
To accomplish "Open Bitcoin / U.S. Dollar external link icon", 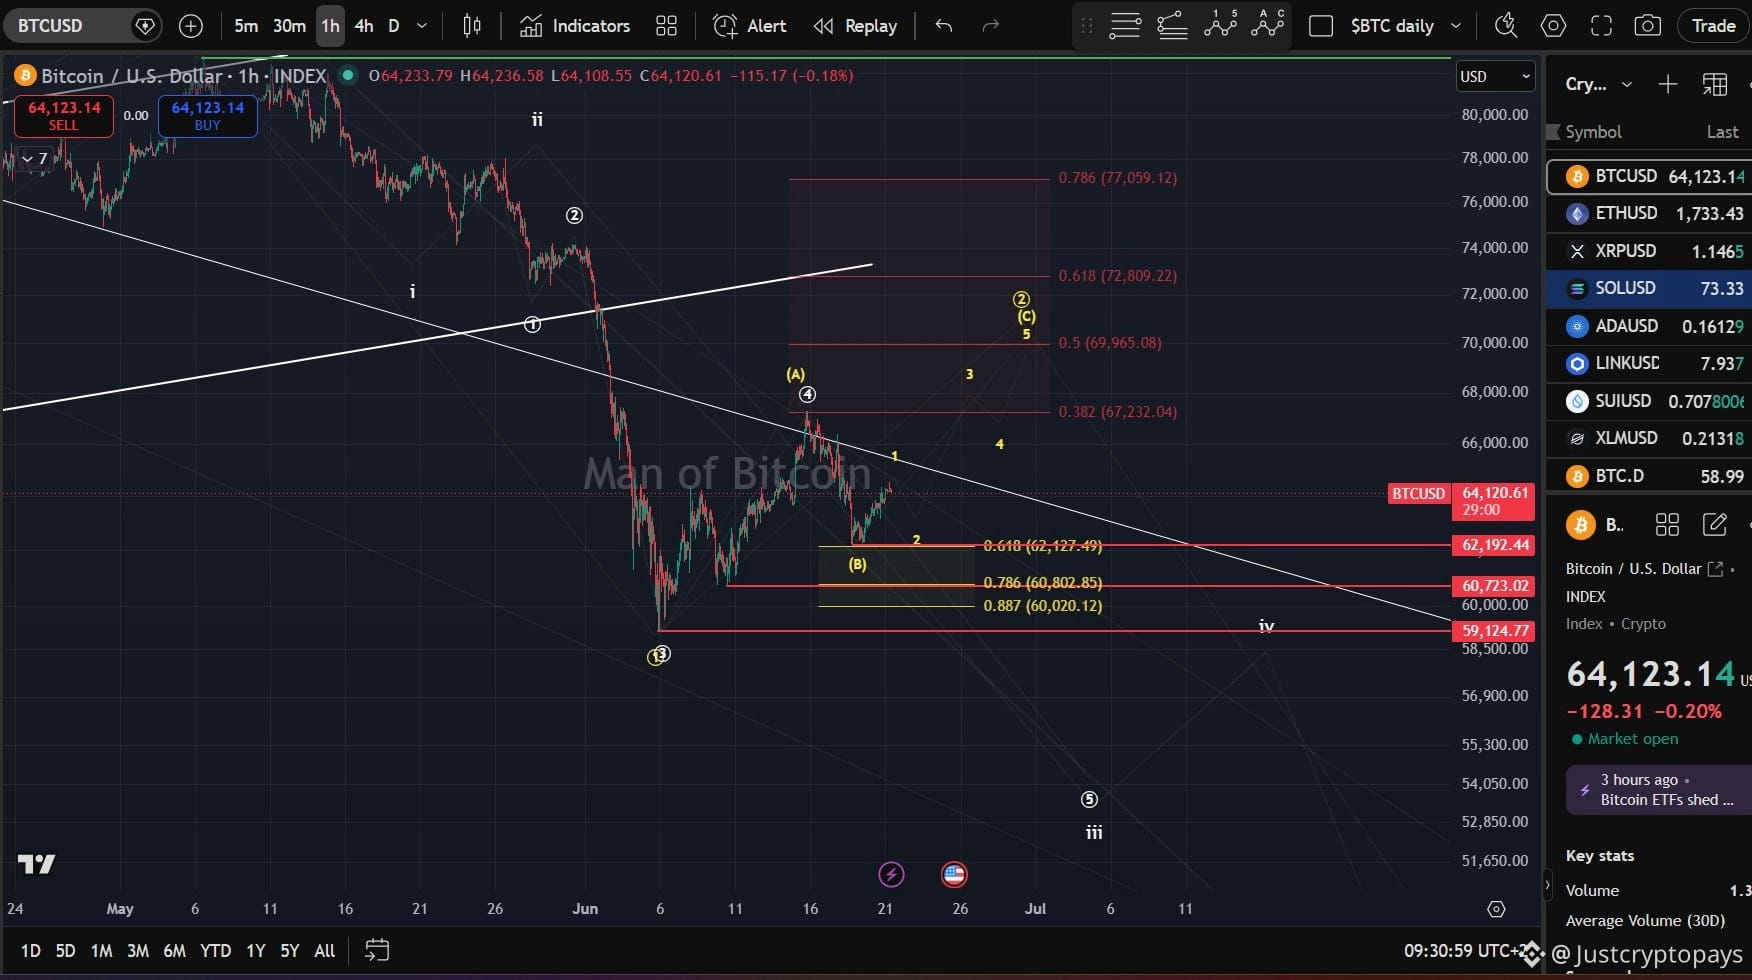I will pyautogui.click(x=1715, y=569).
